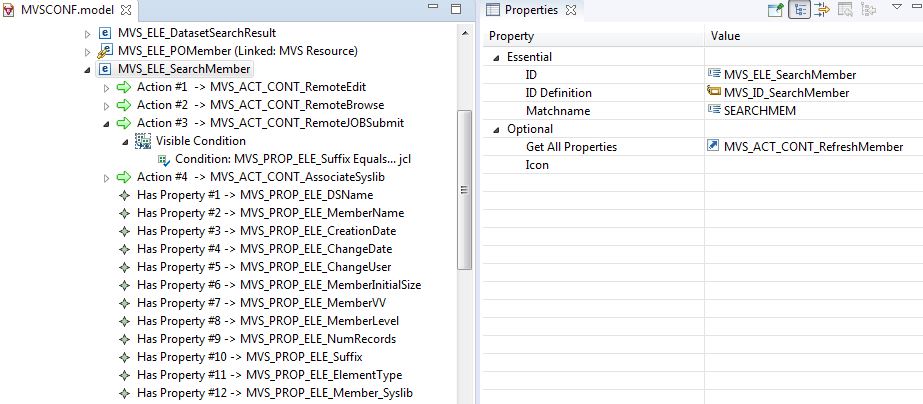This screenshot has height=404, width=923.
Task: Toggle Show Categories in Properties toolbar
Action: 799,9
